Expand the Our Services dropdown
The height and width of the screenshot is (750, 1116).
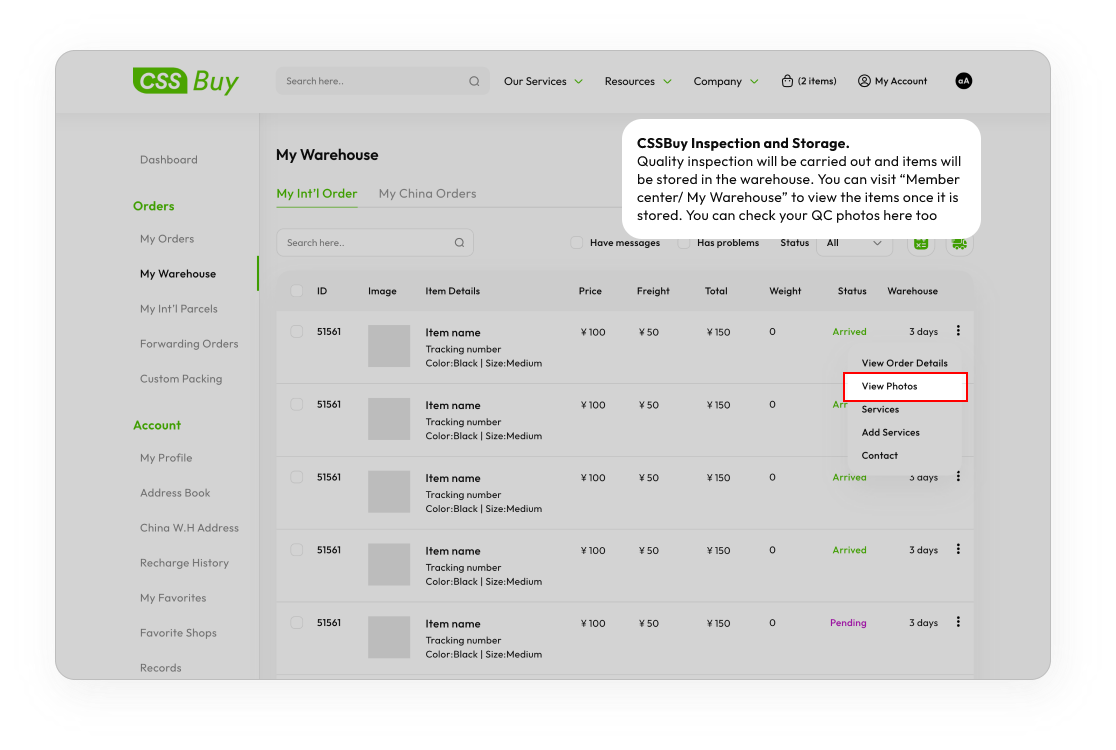543,82
